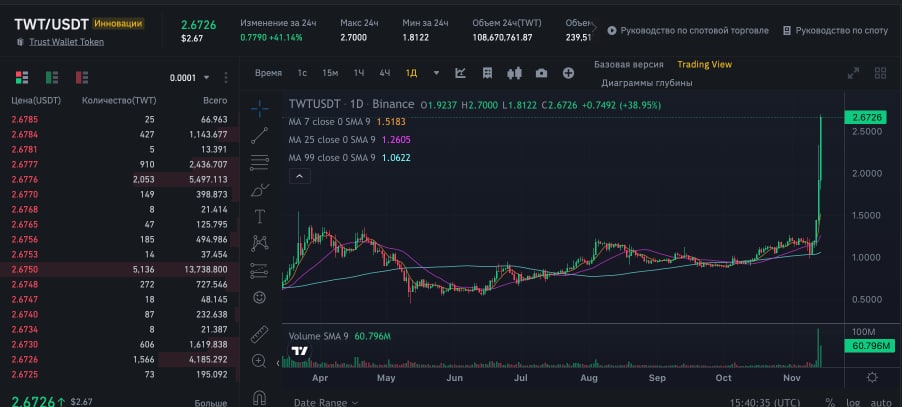Viewport: 902px width, 407px height.
Task: Toggle log scale on chart
Action: (854, 402)
